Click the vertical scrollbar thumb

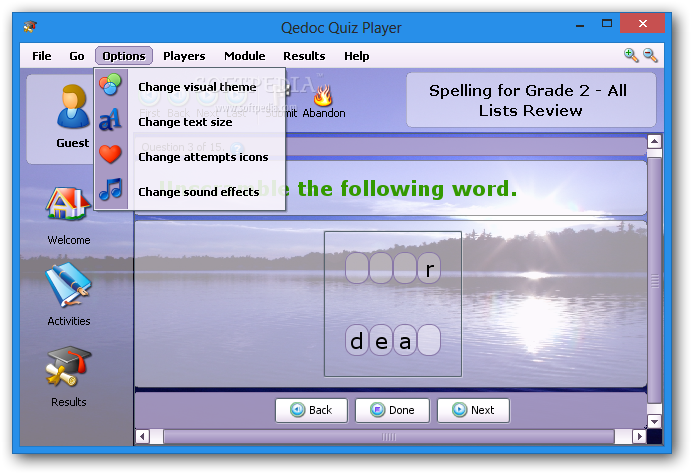point(654,281)
